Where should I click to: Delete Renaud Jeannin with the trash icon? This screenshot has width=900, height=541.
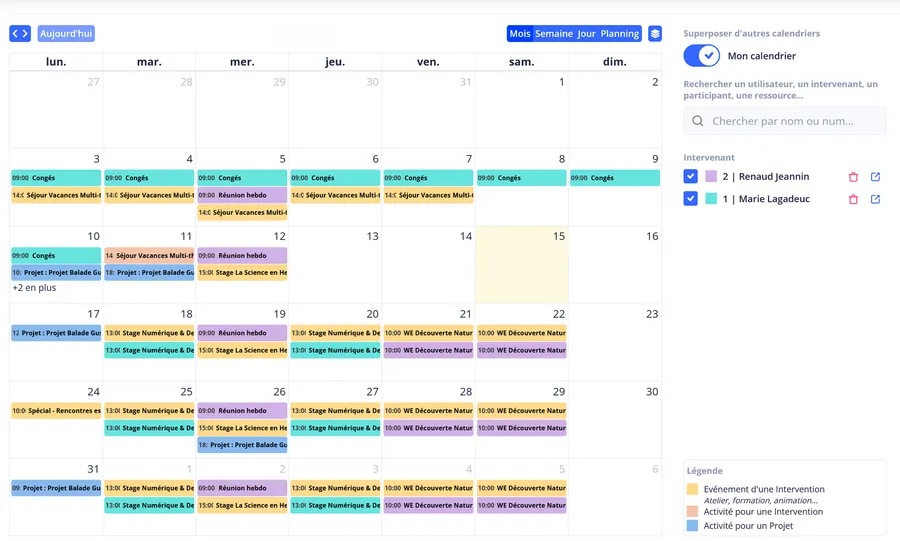[854, 177]
